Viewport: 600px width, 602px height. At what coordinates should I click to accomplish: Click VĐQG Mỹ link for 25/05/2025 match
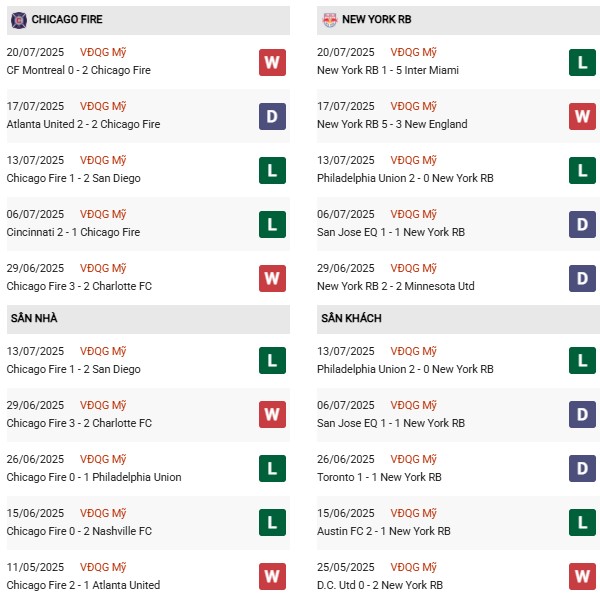(x=414, y=567)
